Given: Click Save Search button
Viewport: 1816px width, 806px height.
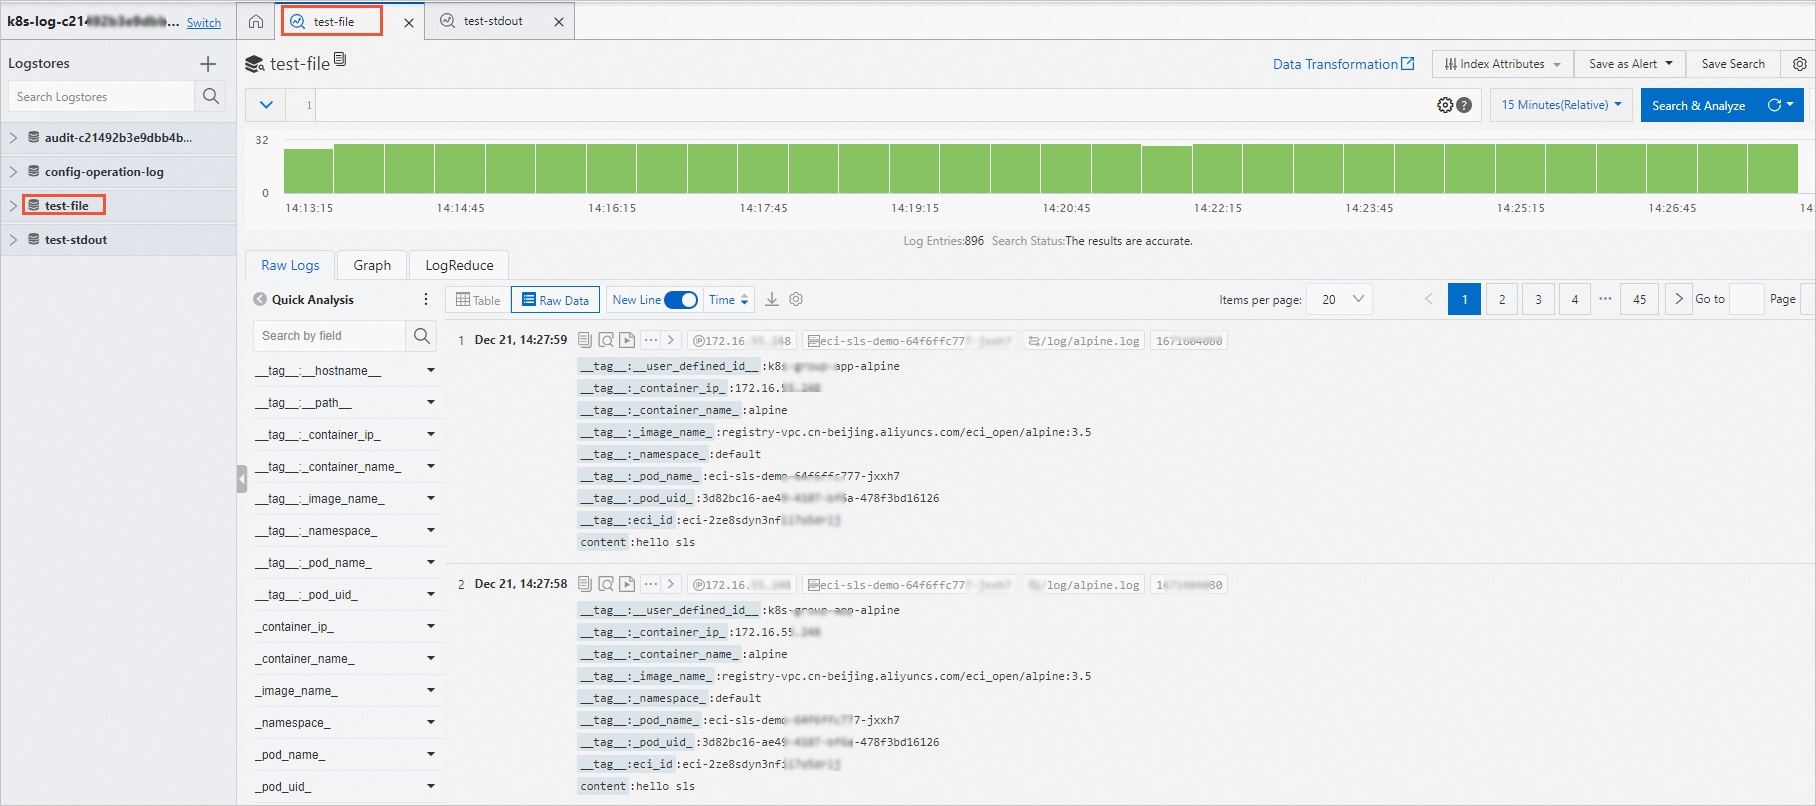Looking at the screenshot, I should (x=1733, y=64).
